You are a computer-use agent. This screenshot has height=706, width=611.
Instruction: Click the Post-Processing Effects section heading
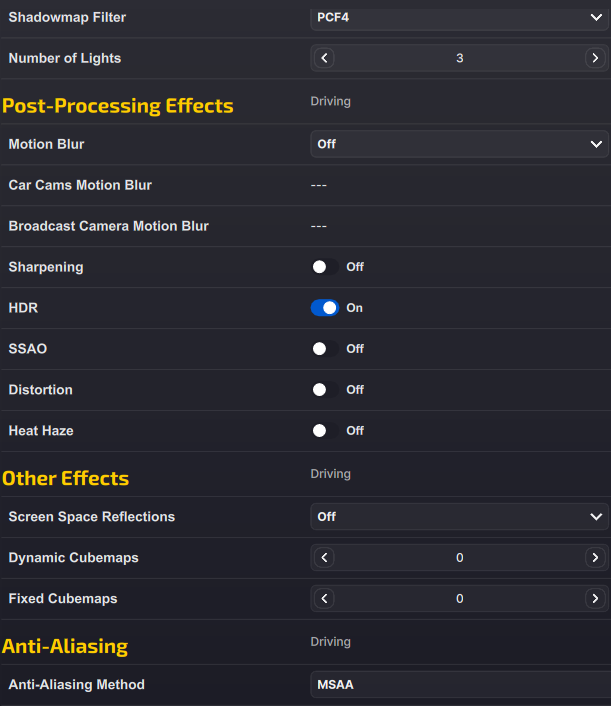(118, 106)
